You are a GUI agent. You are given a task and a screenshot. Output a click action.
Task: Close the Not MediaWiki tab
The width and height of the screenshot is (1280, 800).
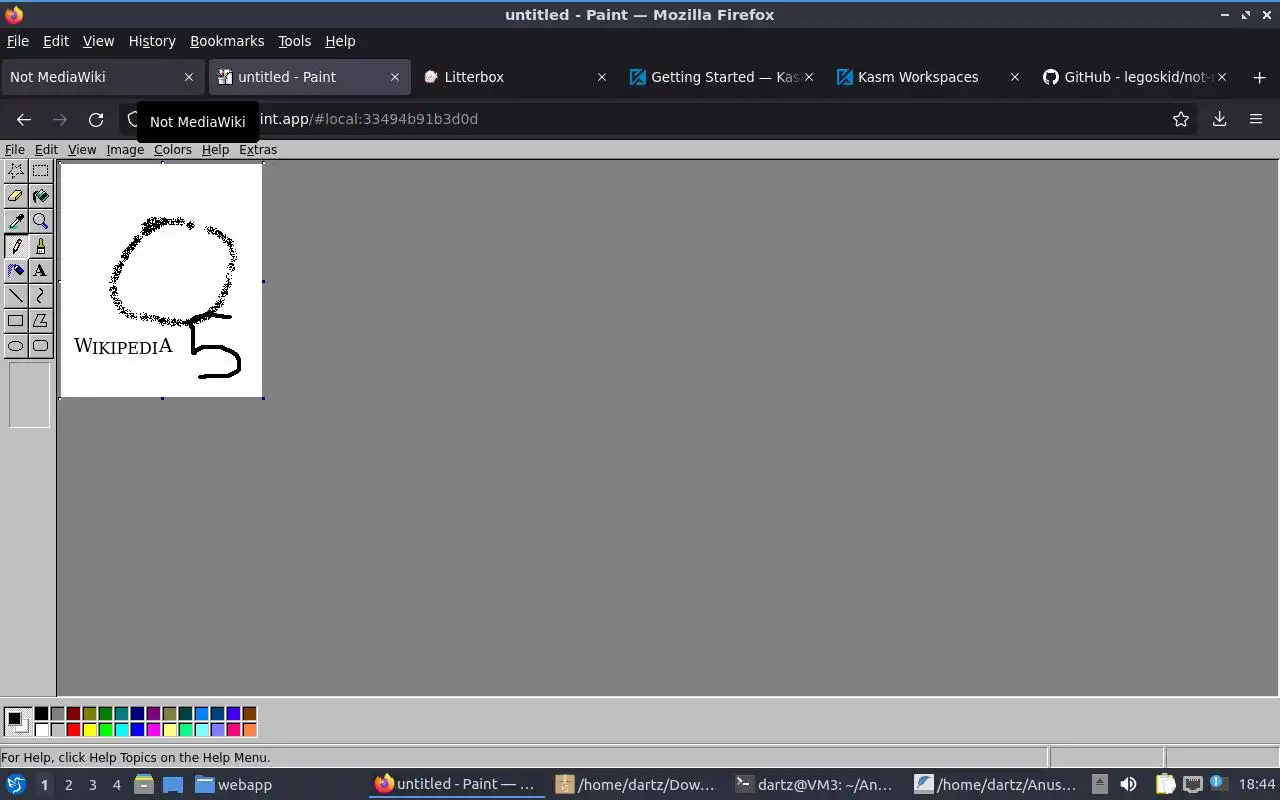[x=189, y=77]
